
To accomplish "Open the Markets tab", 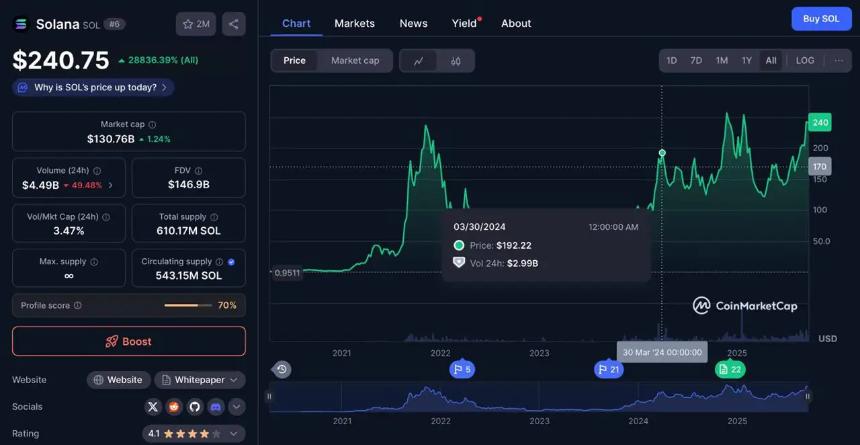I will tap(354, 23).
